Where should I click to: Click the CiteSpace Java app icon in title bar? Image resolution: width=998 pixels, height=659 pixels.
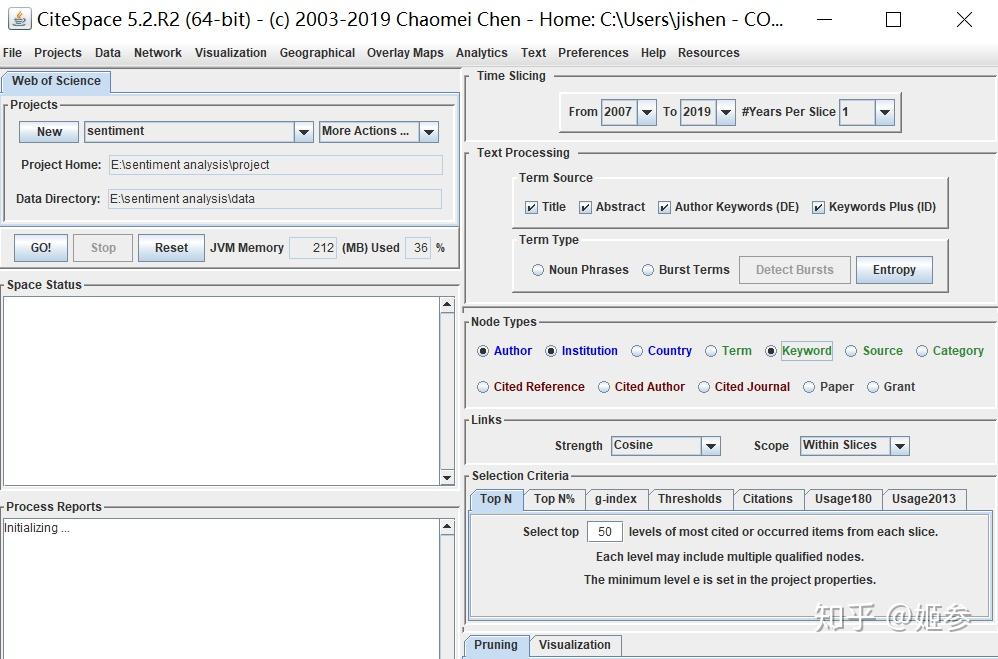click(x=19, y=19)
